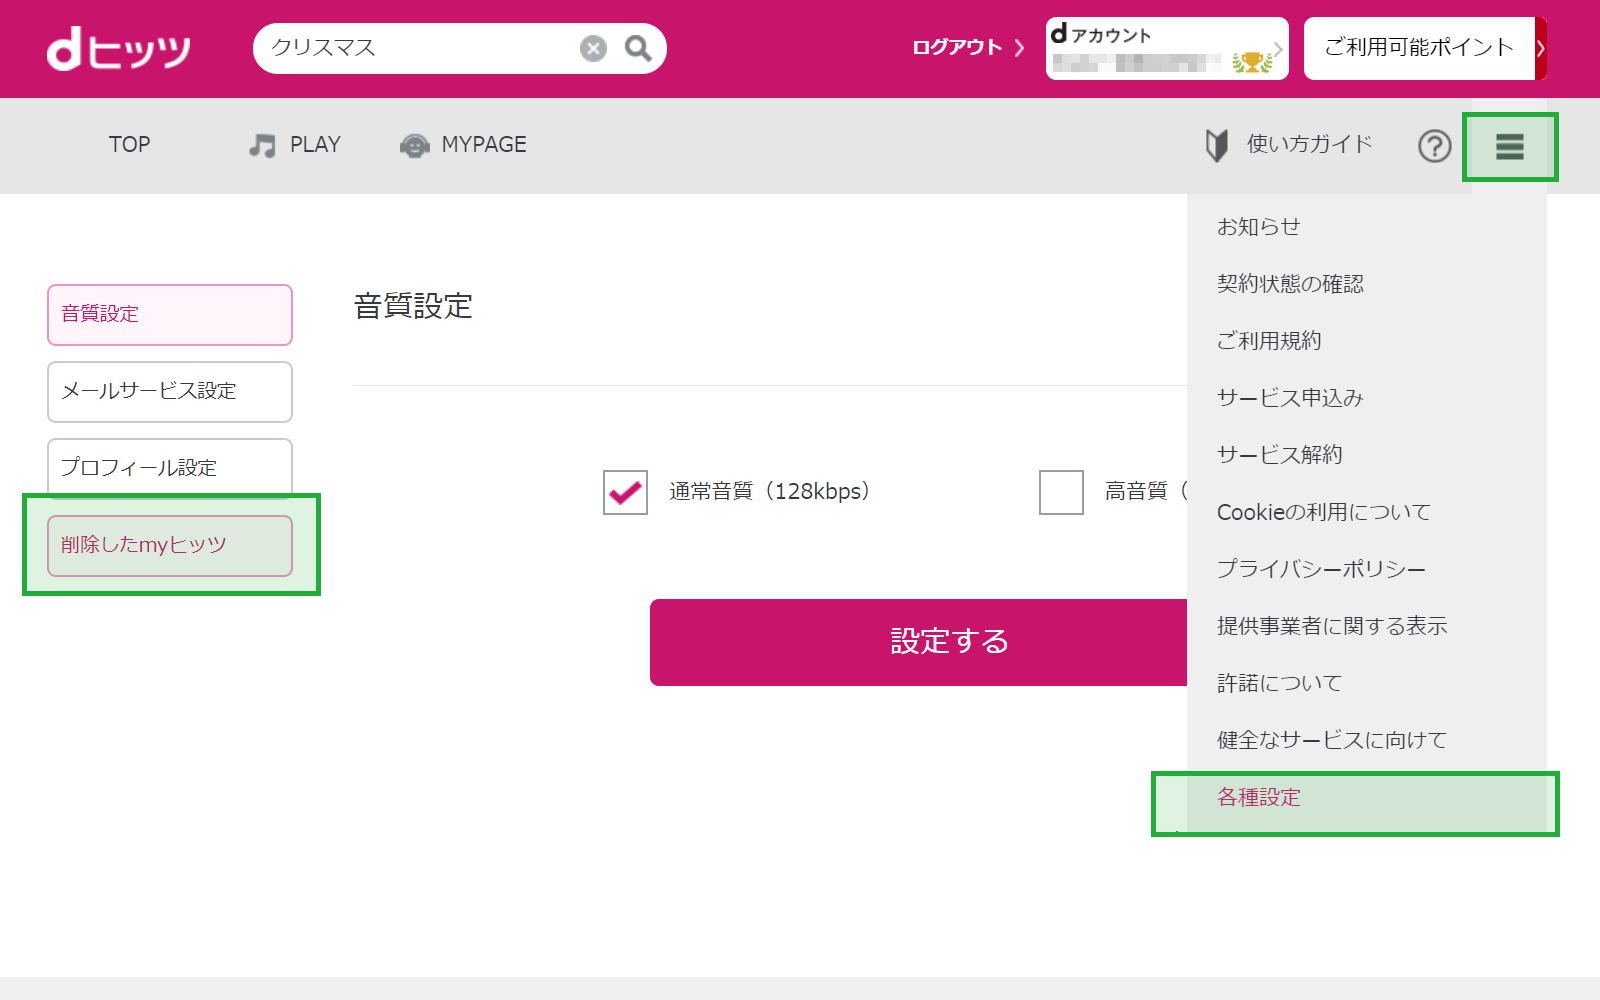This screenshot has width=1600, height=1000.
Task: Open お知らせ from the menu
Action: point(1259,227)
